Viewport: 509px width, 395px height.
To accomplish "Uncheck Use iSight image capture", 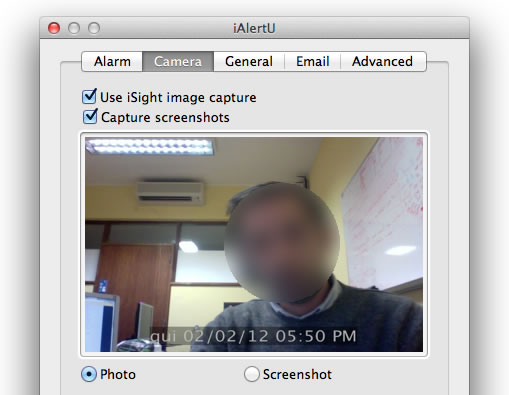I will [90, 97].
